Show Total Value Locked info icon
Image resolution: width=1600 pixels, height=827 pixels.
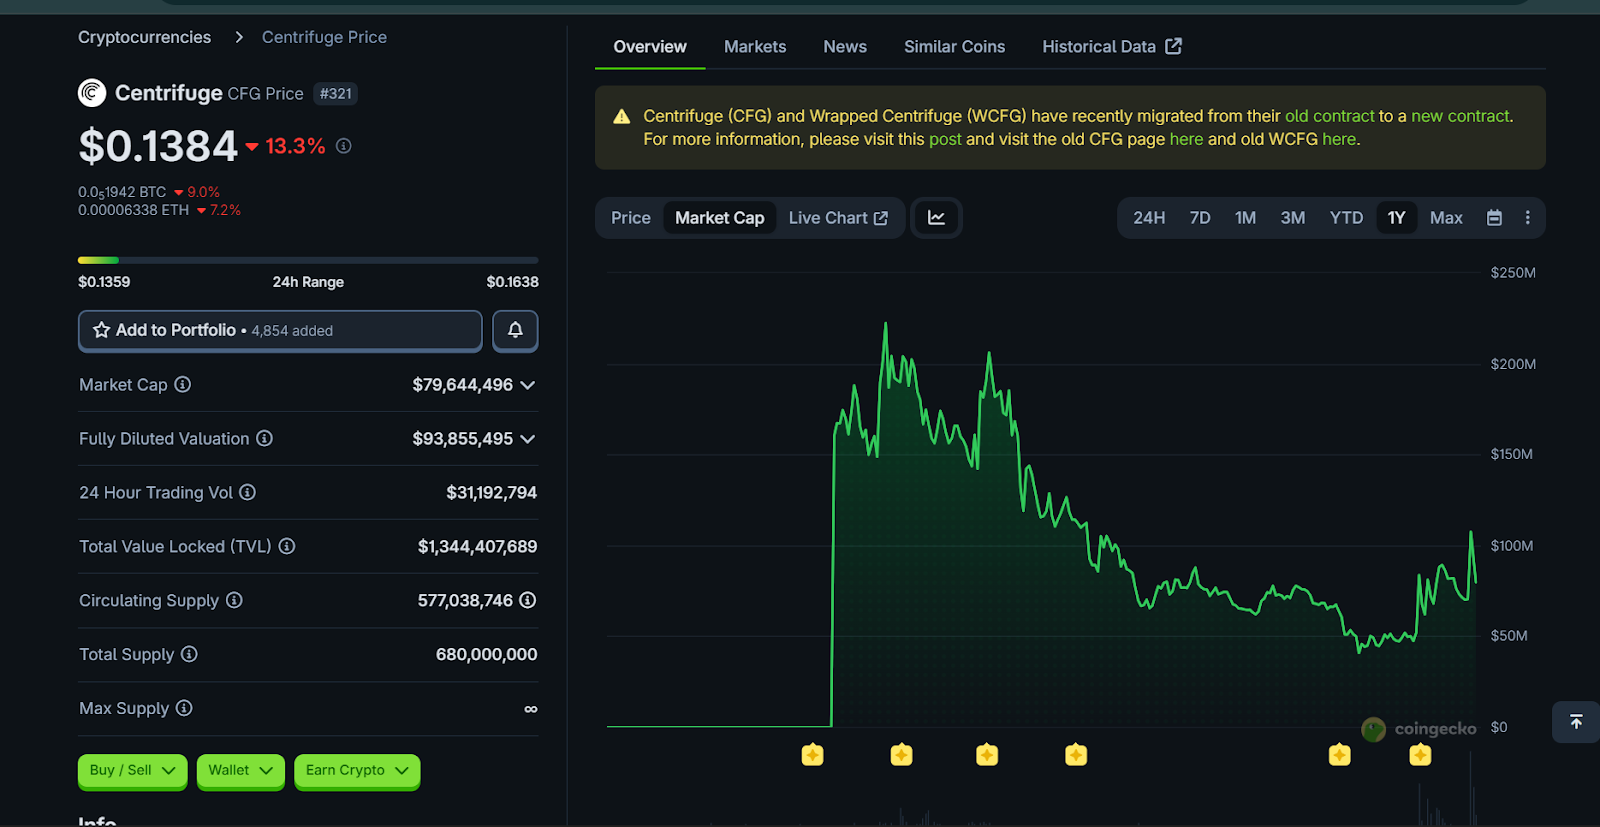[x=287, y=546]
